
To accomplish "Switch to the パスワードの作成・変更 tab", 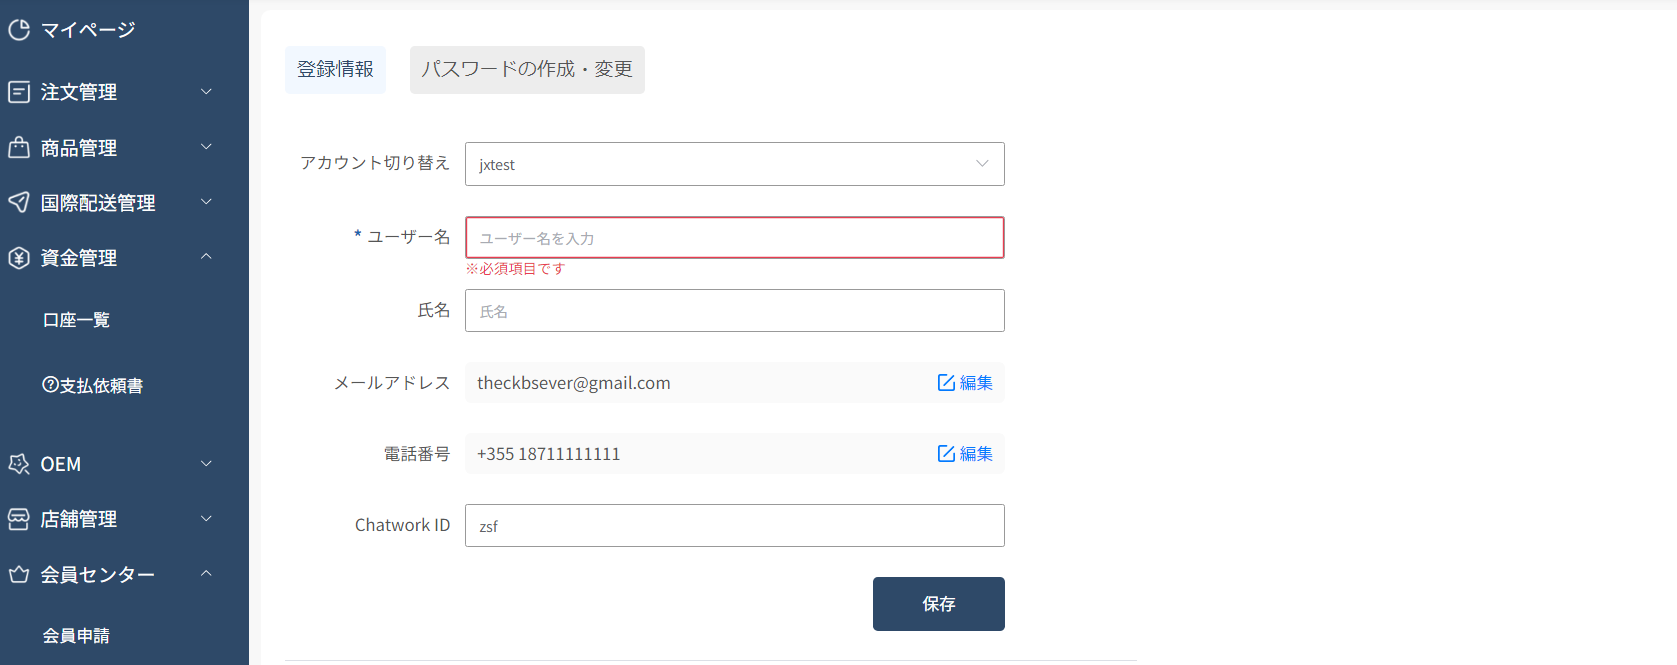I will [527, 70].
